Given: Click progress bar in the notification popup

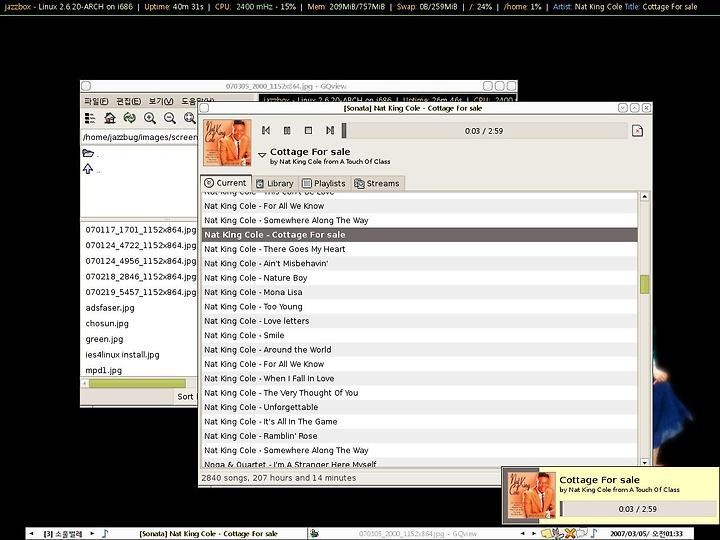Looking at the screenshot, I should (637, 509).
